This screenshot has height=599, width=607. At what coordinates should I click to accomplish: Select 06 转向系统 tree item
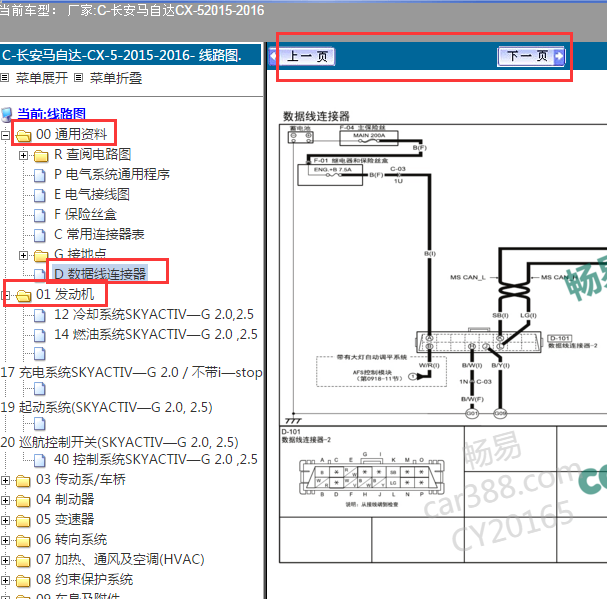pyautogui.click(x=71, y=539)
